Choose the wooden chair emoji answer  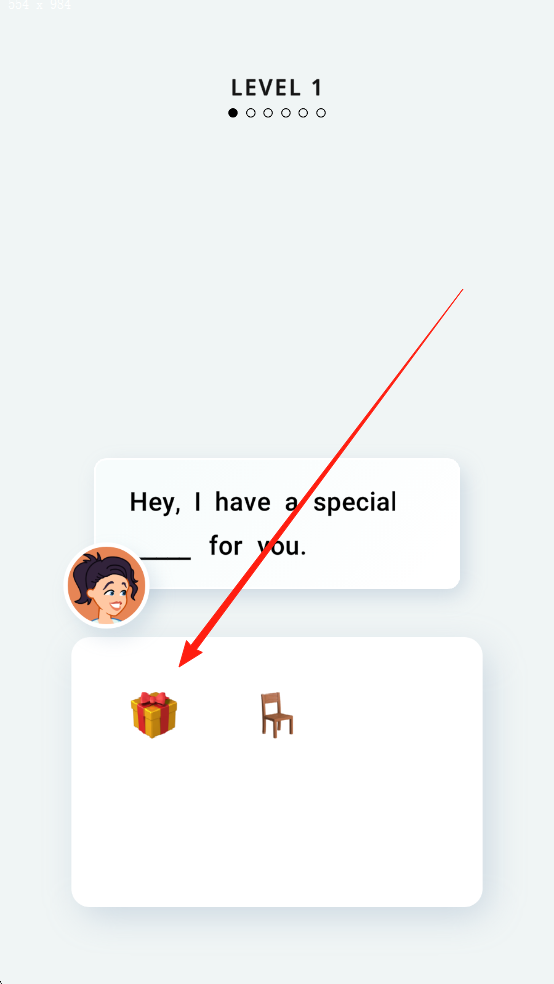277,714
